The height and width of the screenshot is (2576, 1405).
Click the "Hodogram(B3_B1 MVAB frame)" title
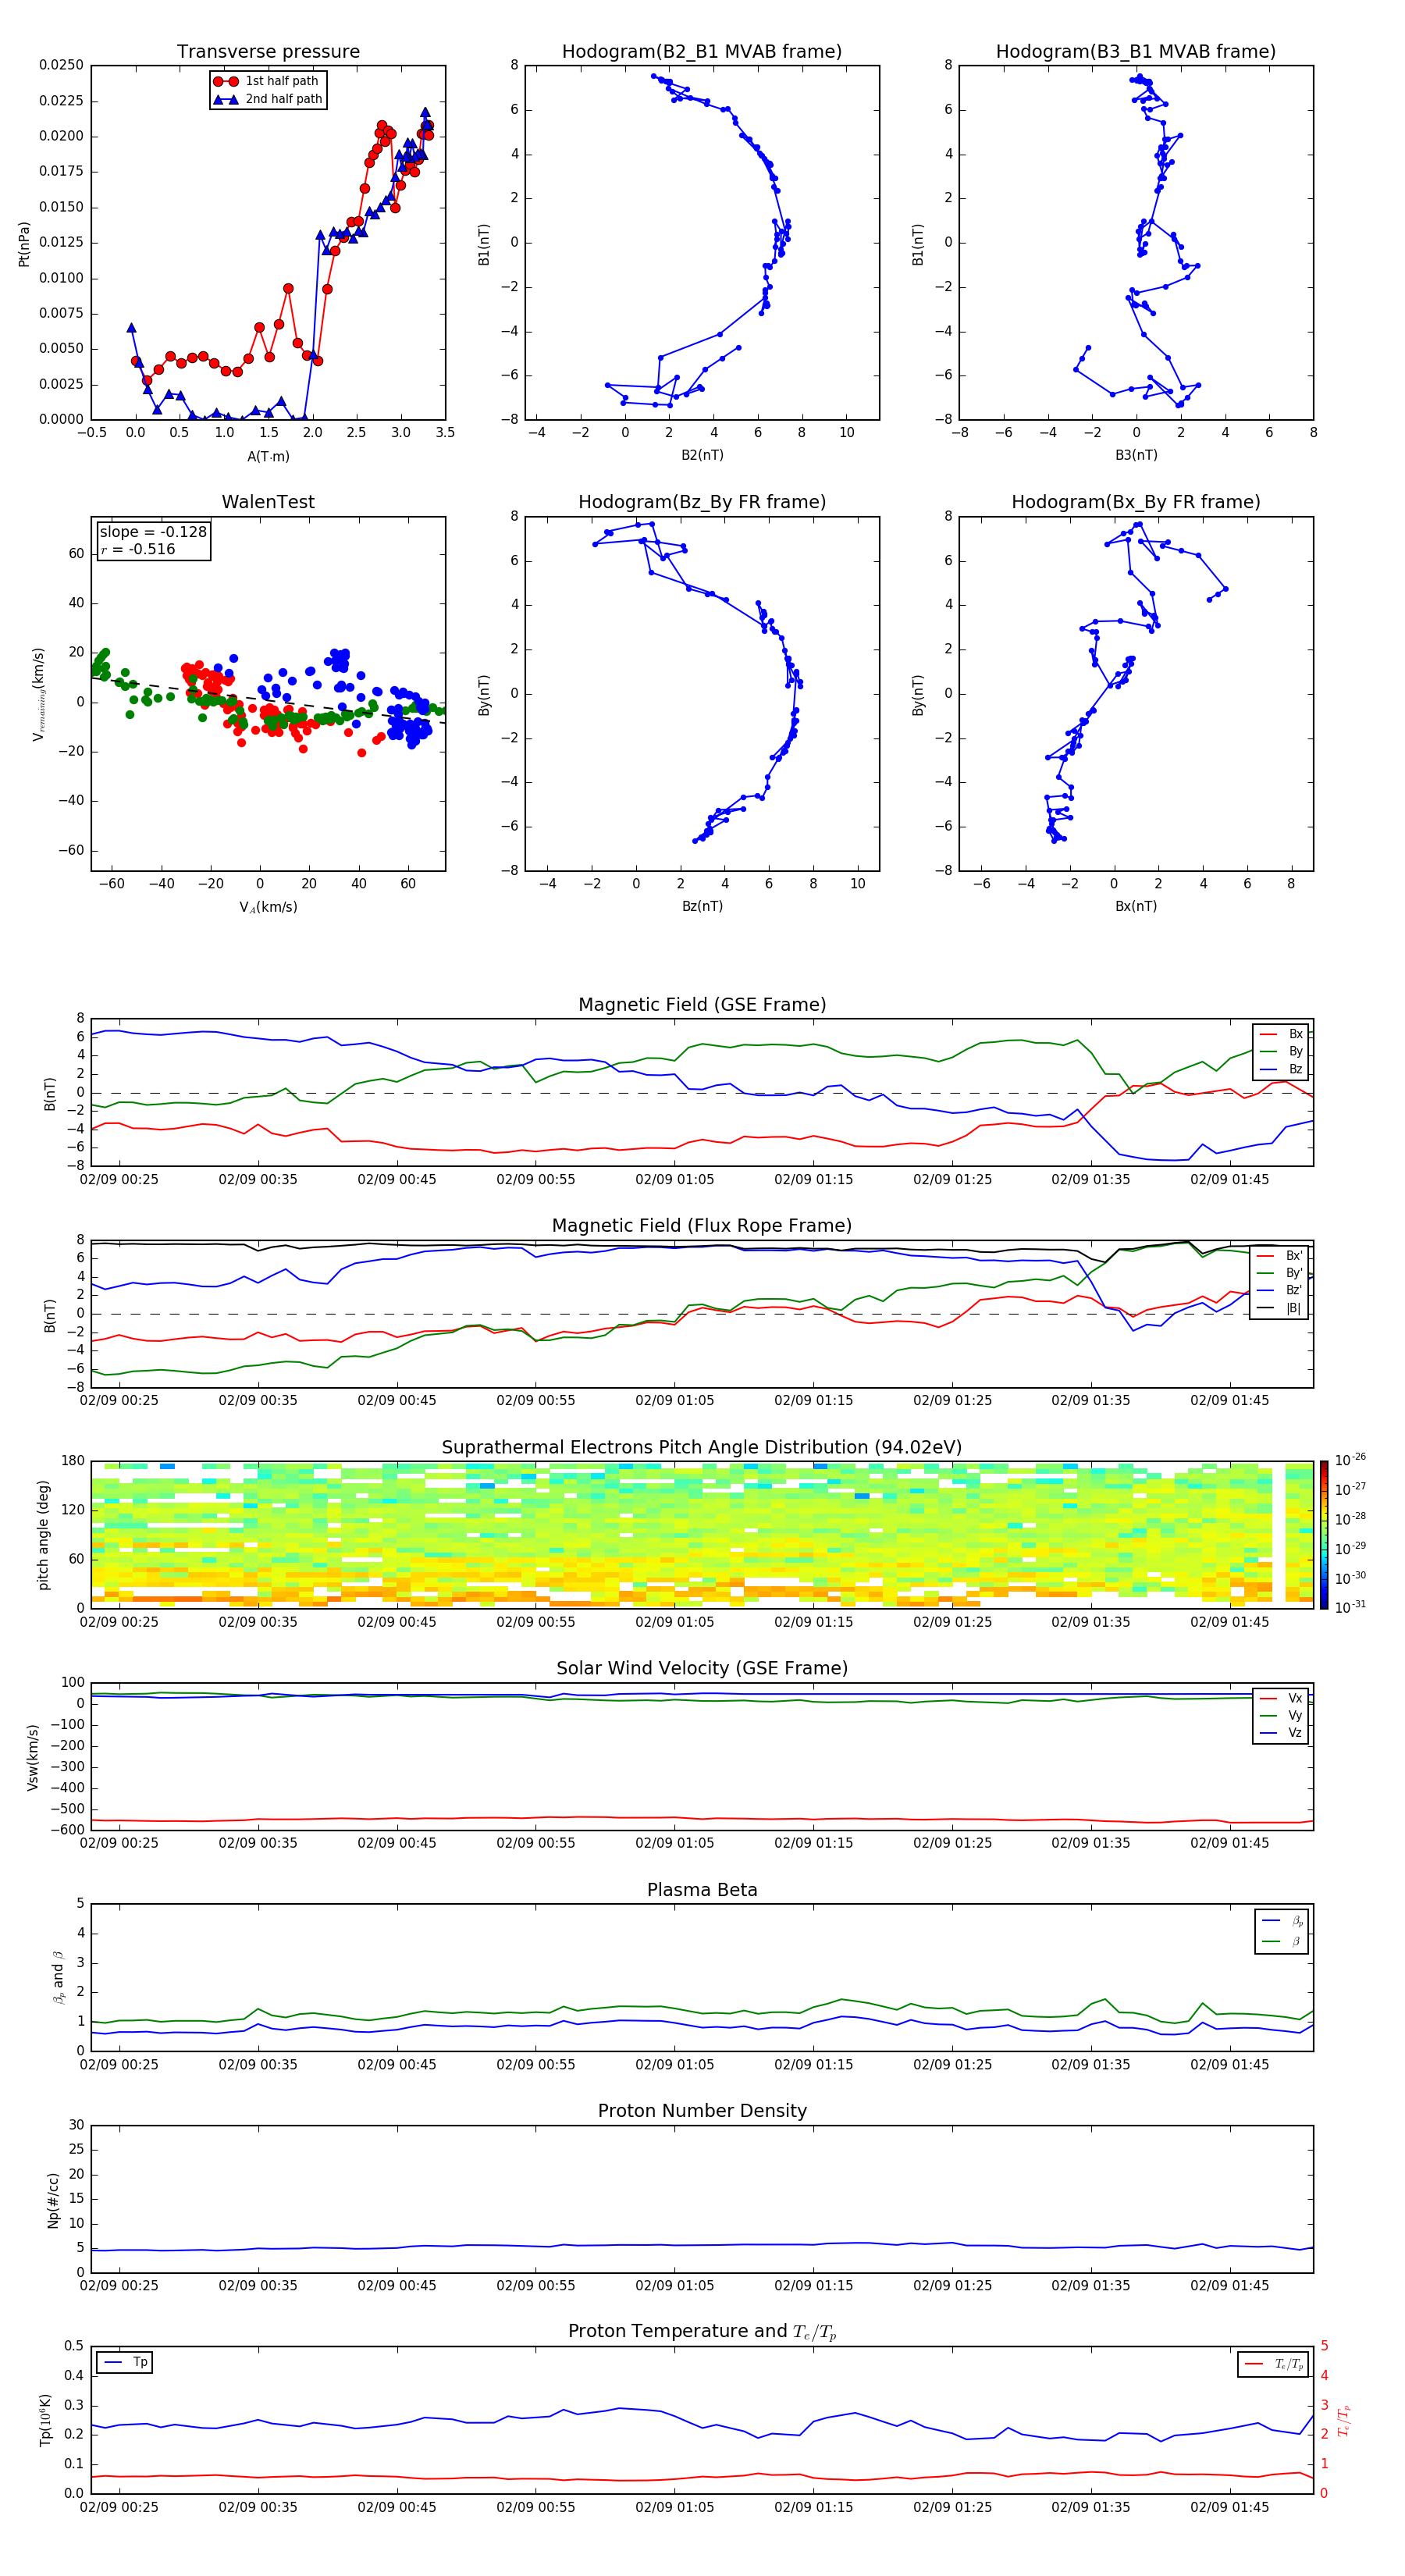pos(1136,52)
